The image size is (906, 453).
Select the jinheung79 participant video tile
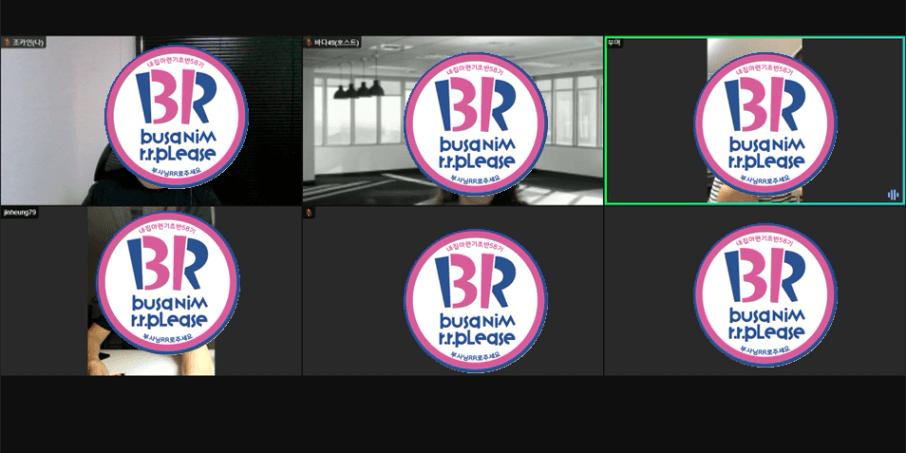coord(151,291)
